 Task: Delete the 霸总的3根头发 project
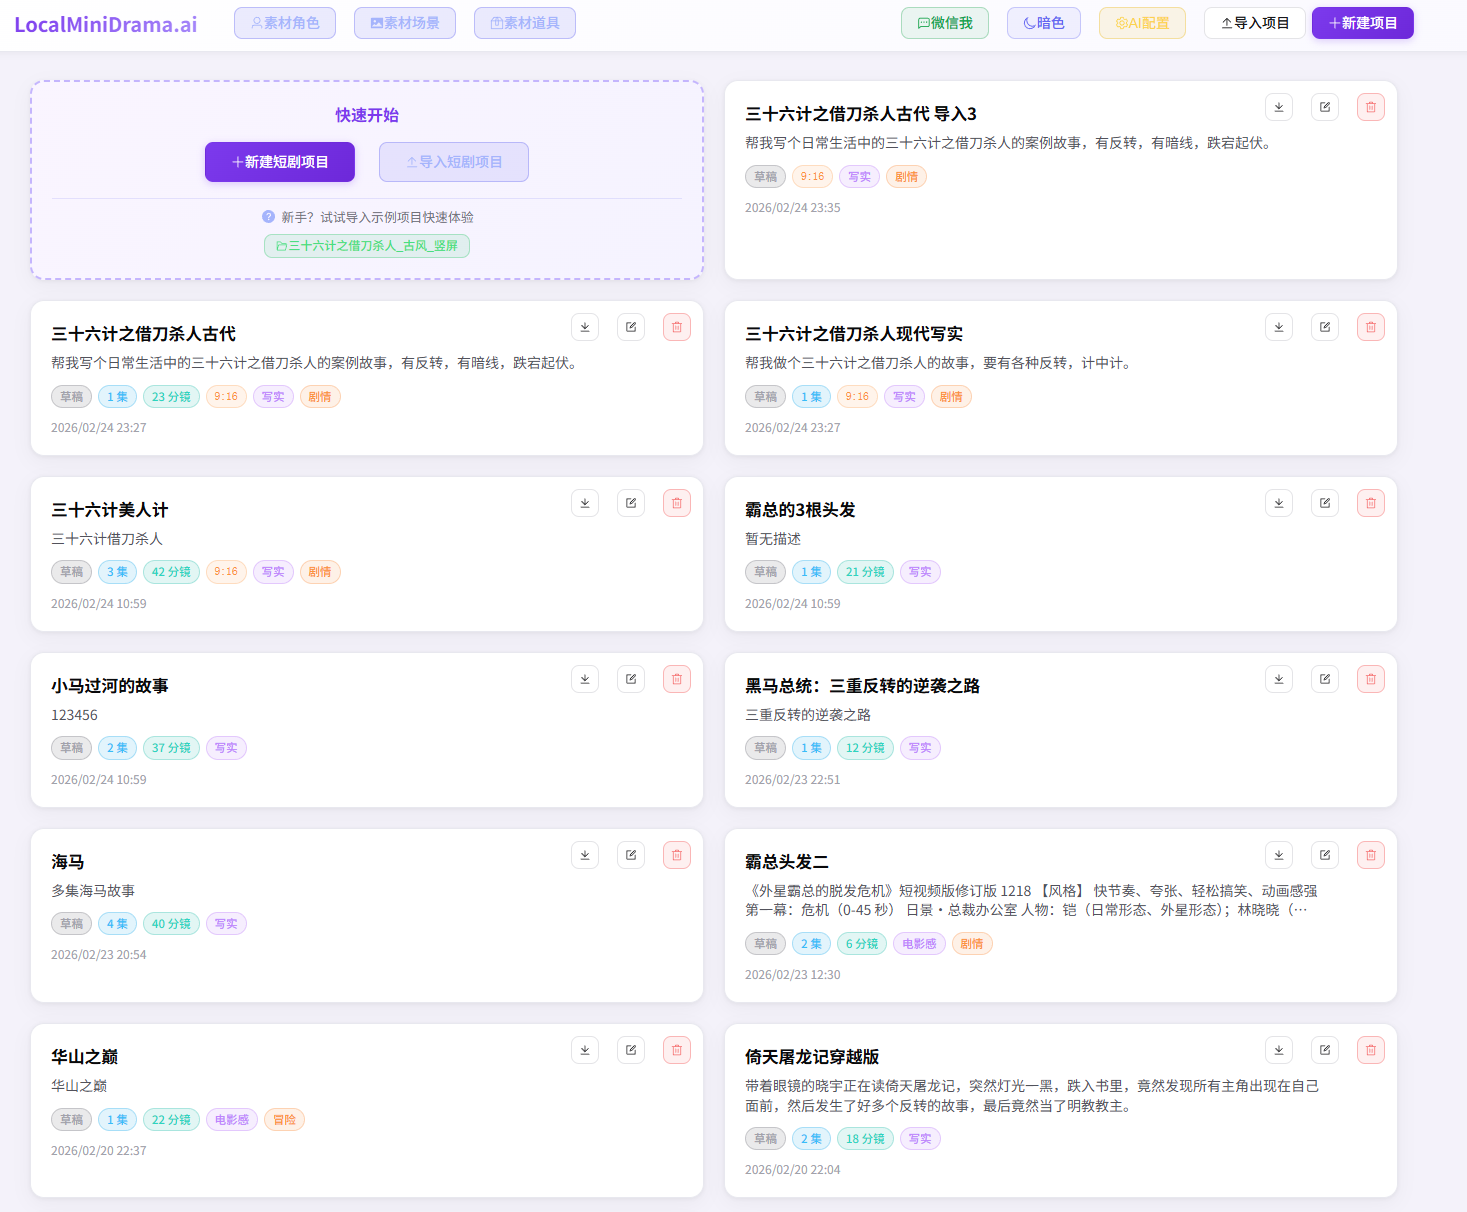(1371, 503)
